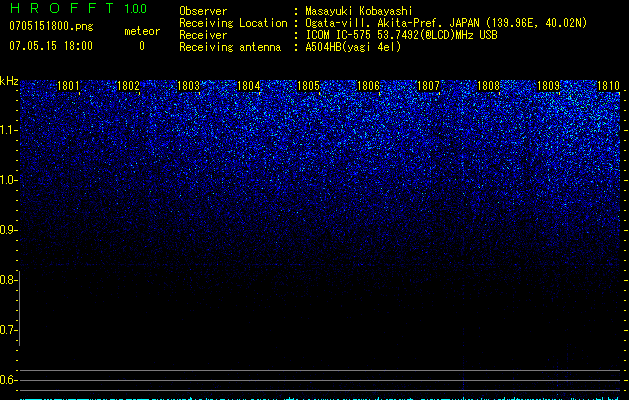Click the 1810 time marker
The width and height of the screenshot is (629, 400).
(609, 86)
